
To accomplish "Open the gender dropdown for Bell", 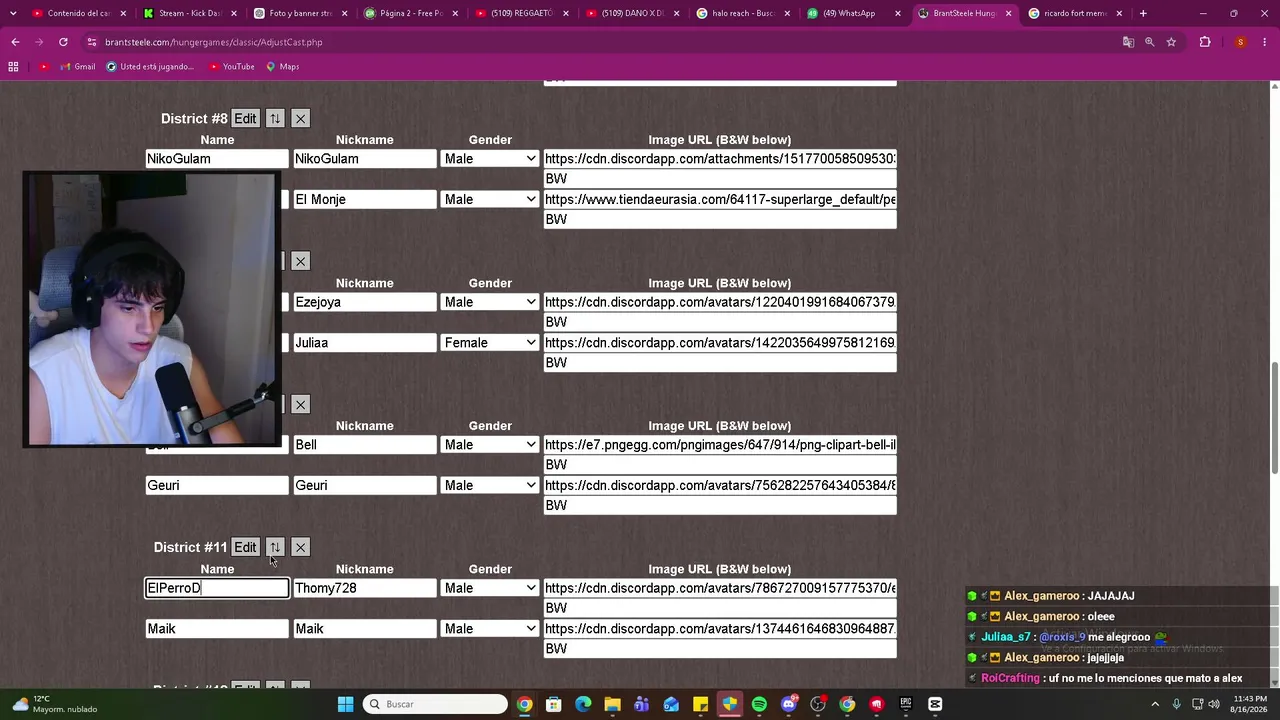I will click(x=490, y=445).
